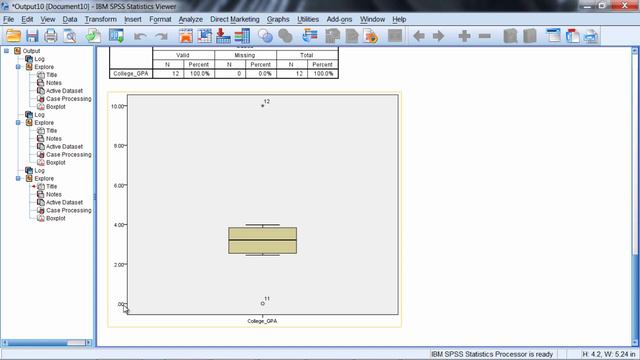The image size is (640, 360).
Task: Click the Go to Case icon
Action: [x=204, y=36]
